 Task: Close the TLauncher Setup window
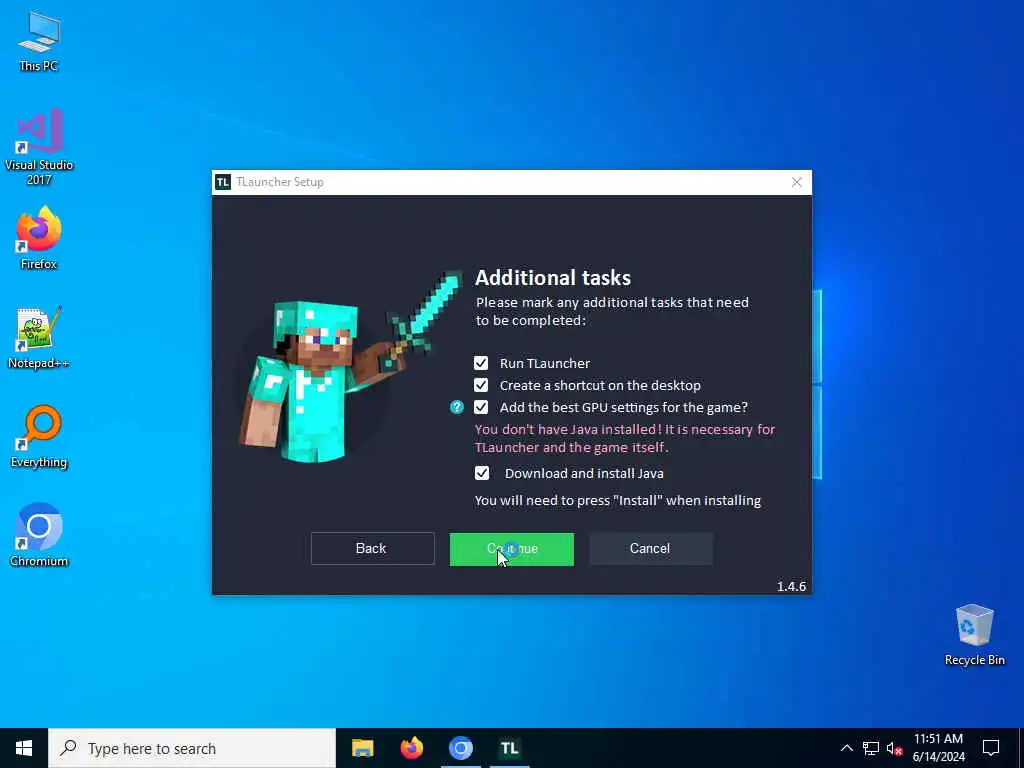click(x=796, y=182)
